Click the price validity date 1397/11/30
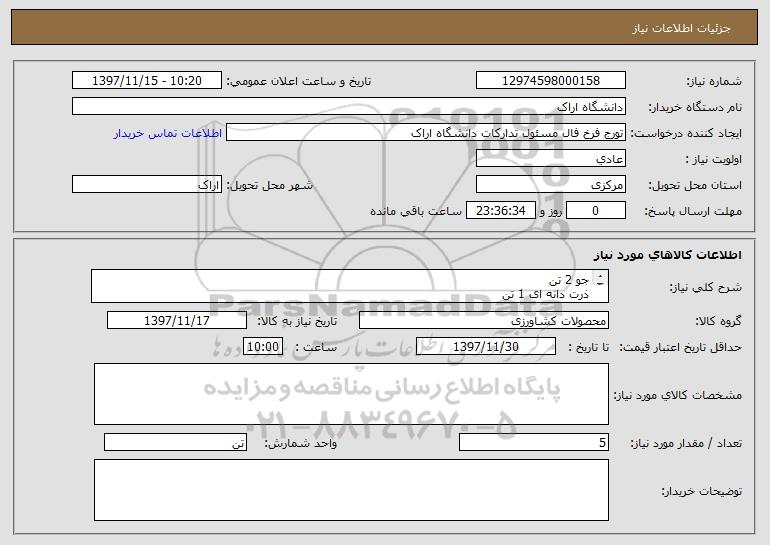 tap(486, 347)
